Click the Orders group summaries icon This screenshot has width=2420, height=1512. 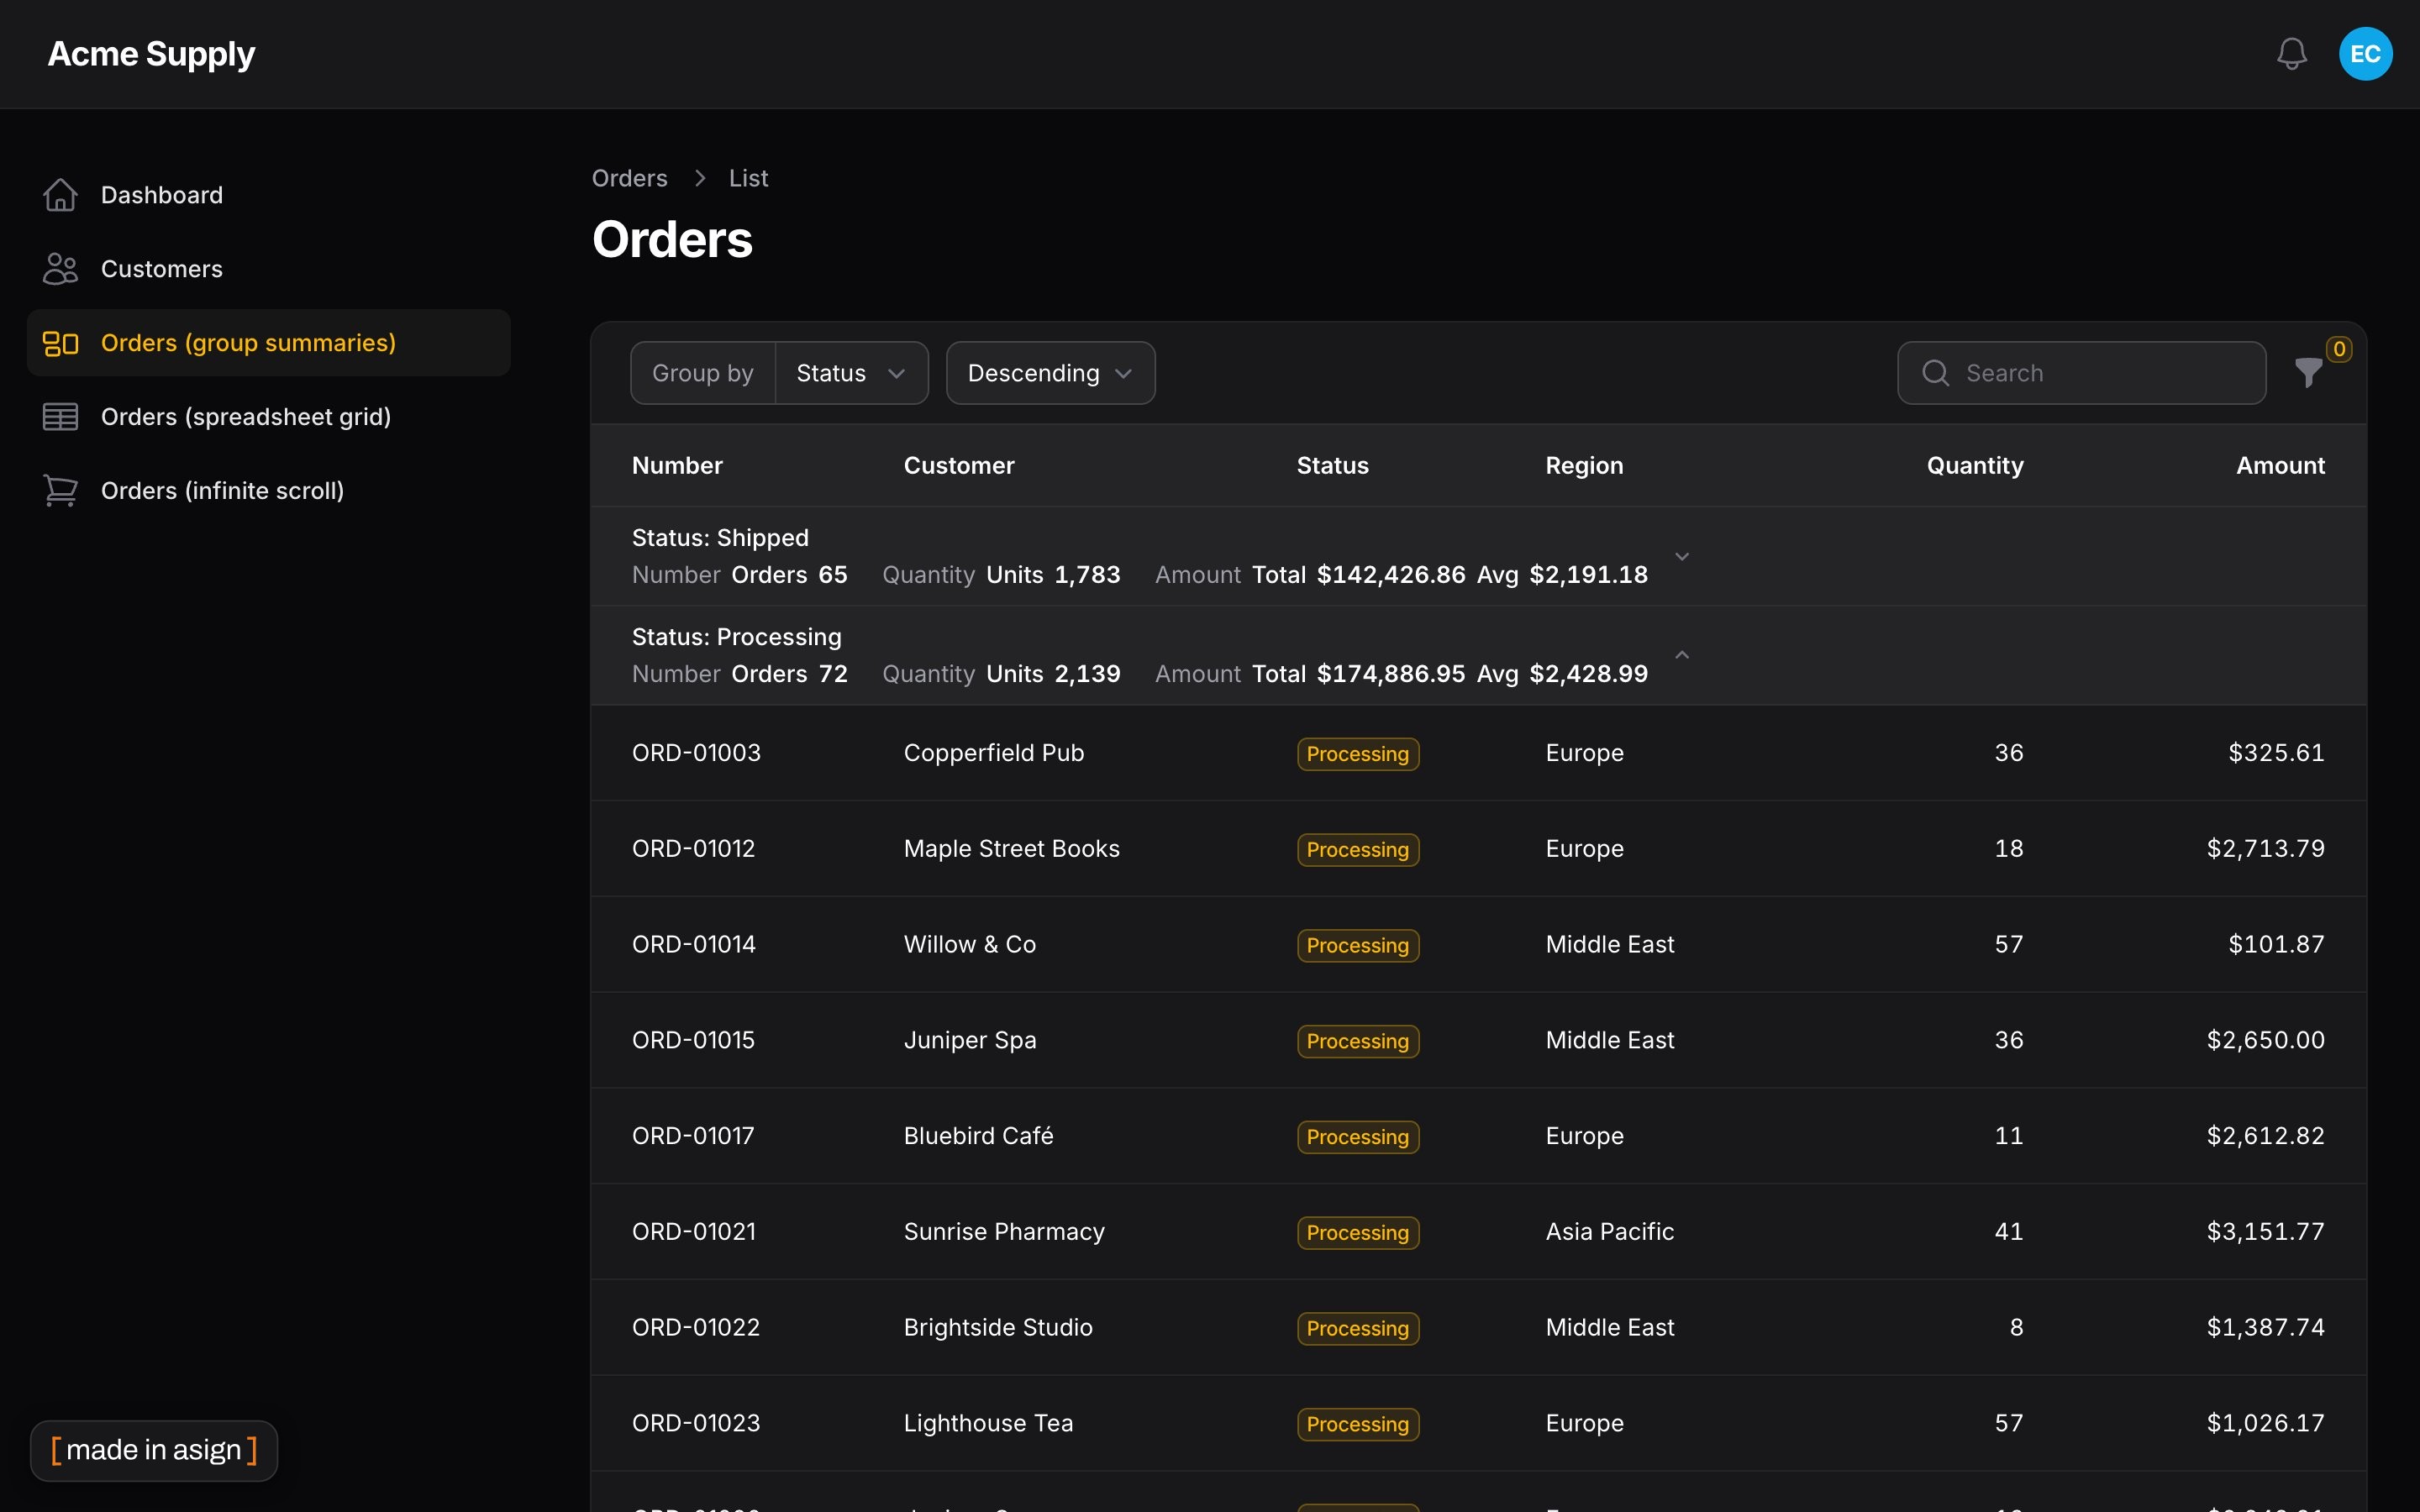pos(60,343)
